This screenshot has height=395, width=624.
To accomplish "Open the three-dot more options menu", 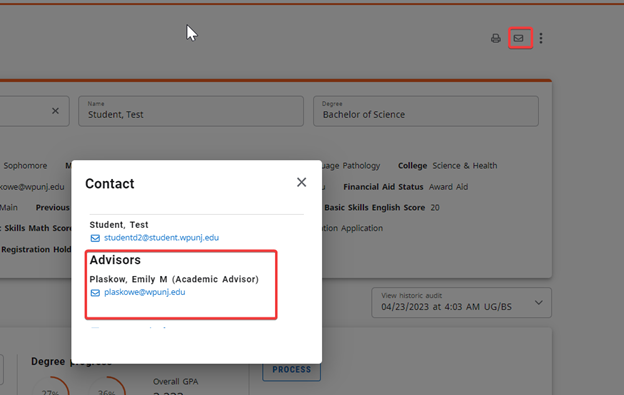I will 541,38.
